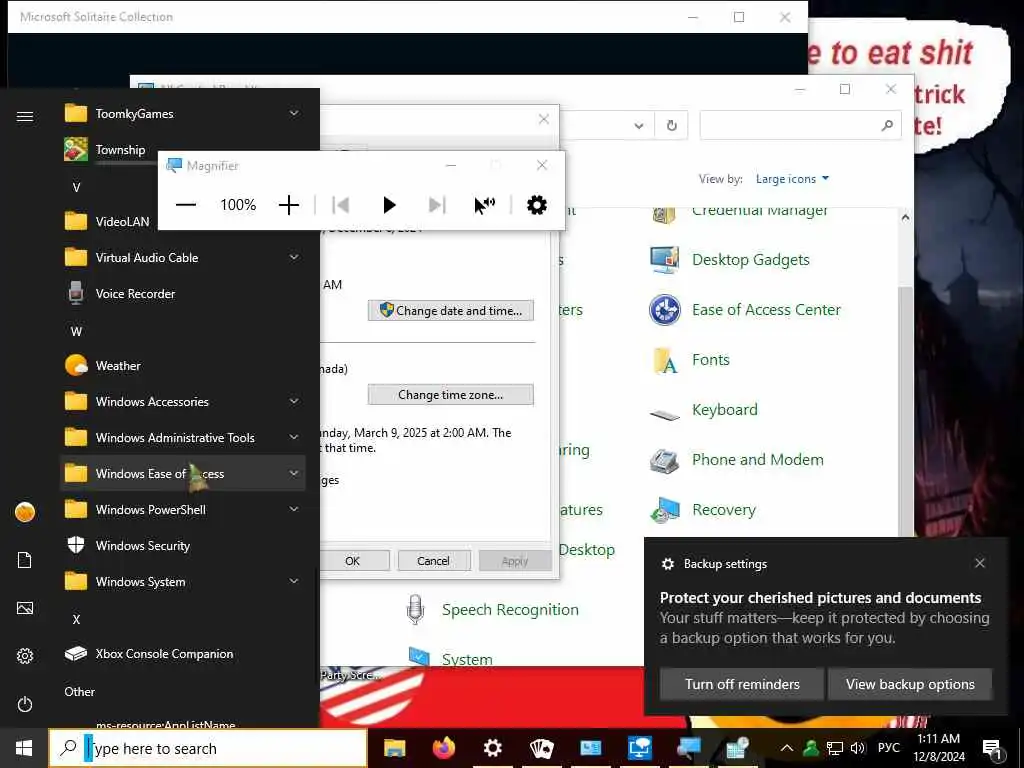Expand Windows PowerShell folder

pos(294,509)
